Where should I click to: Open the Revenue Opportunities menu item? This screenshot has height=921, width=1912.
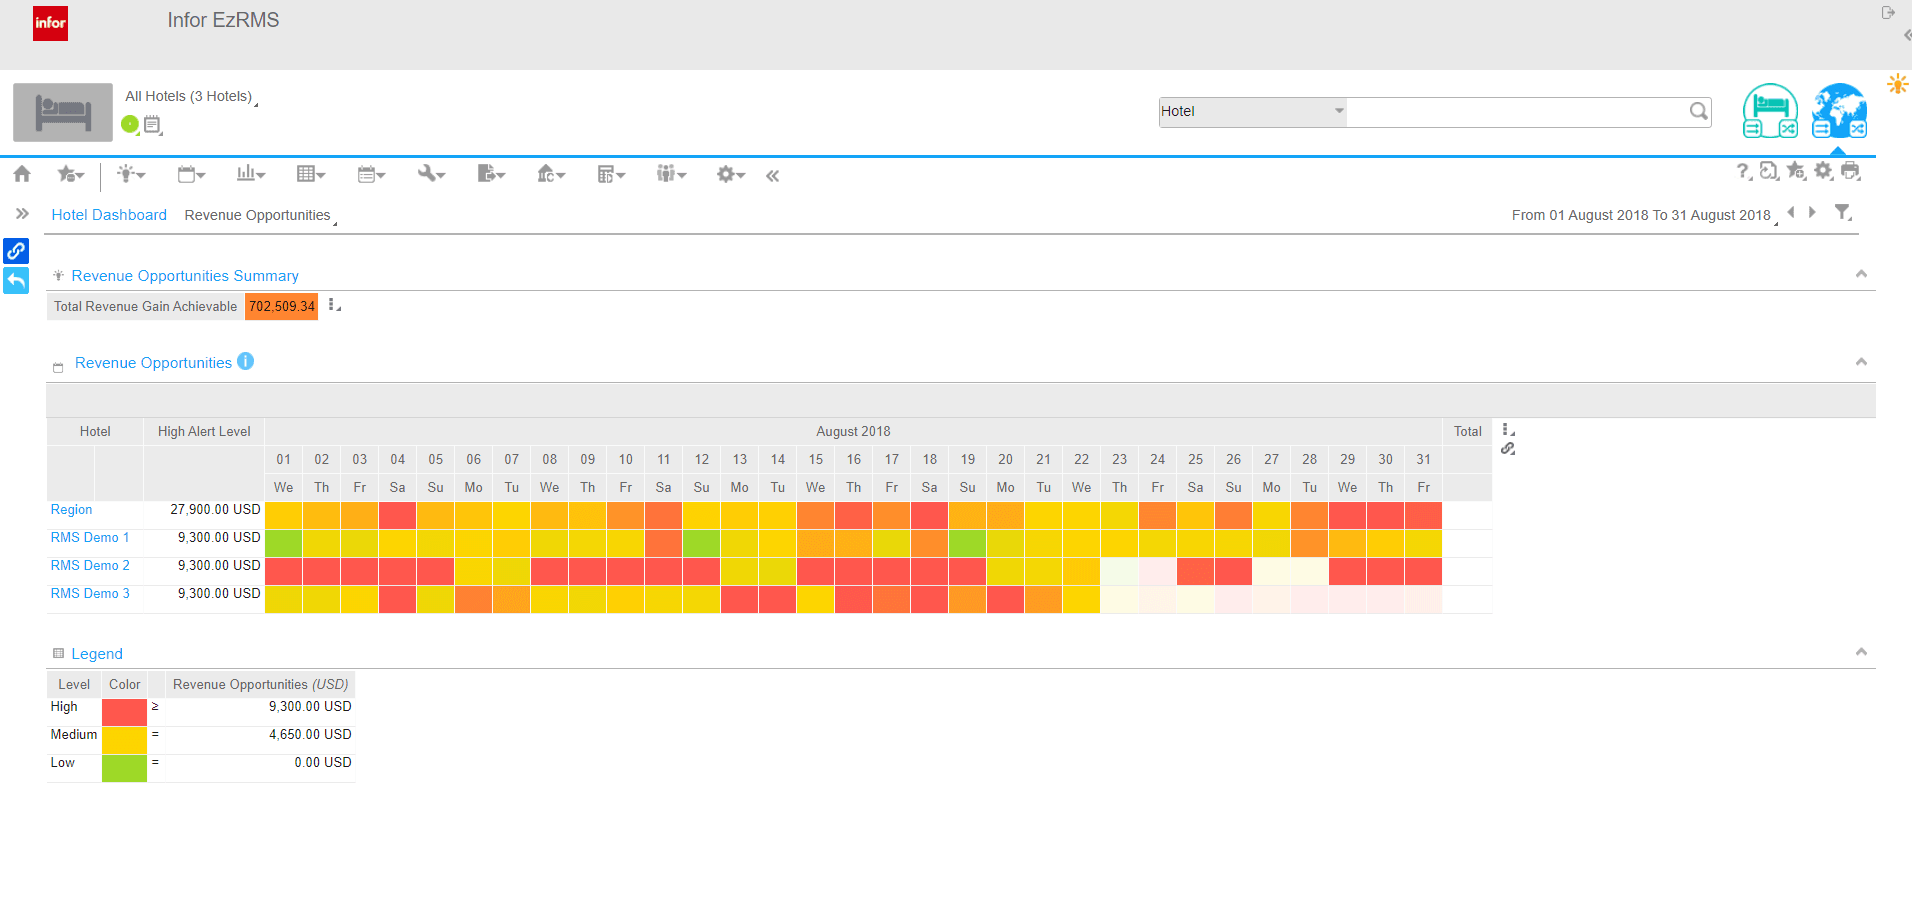(x=257, y=214)
